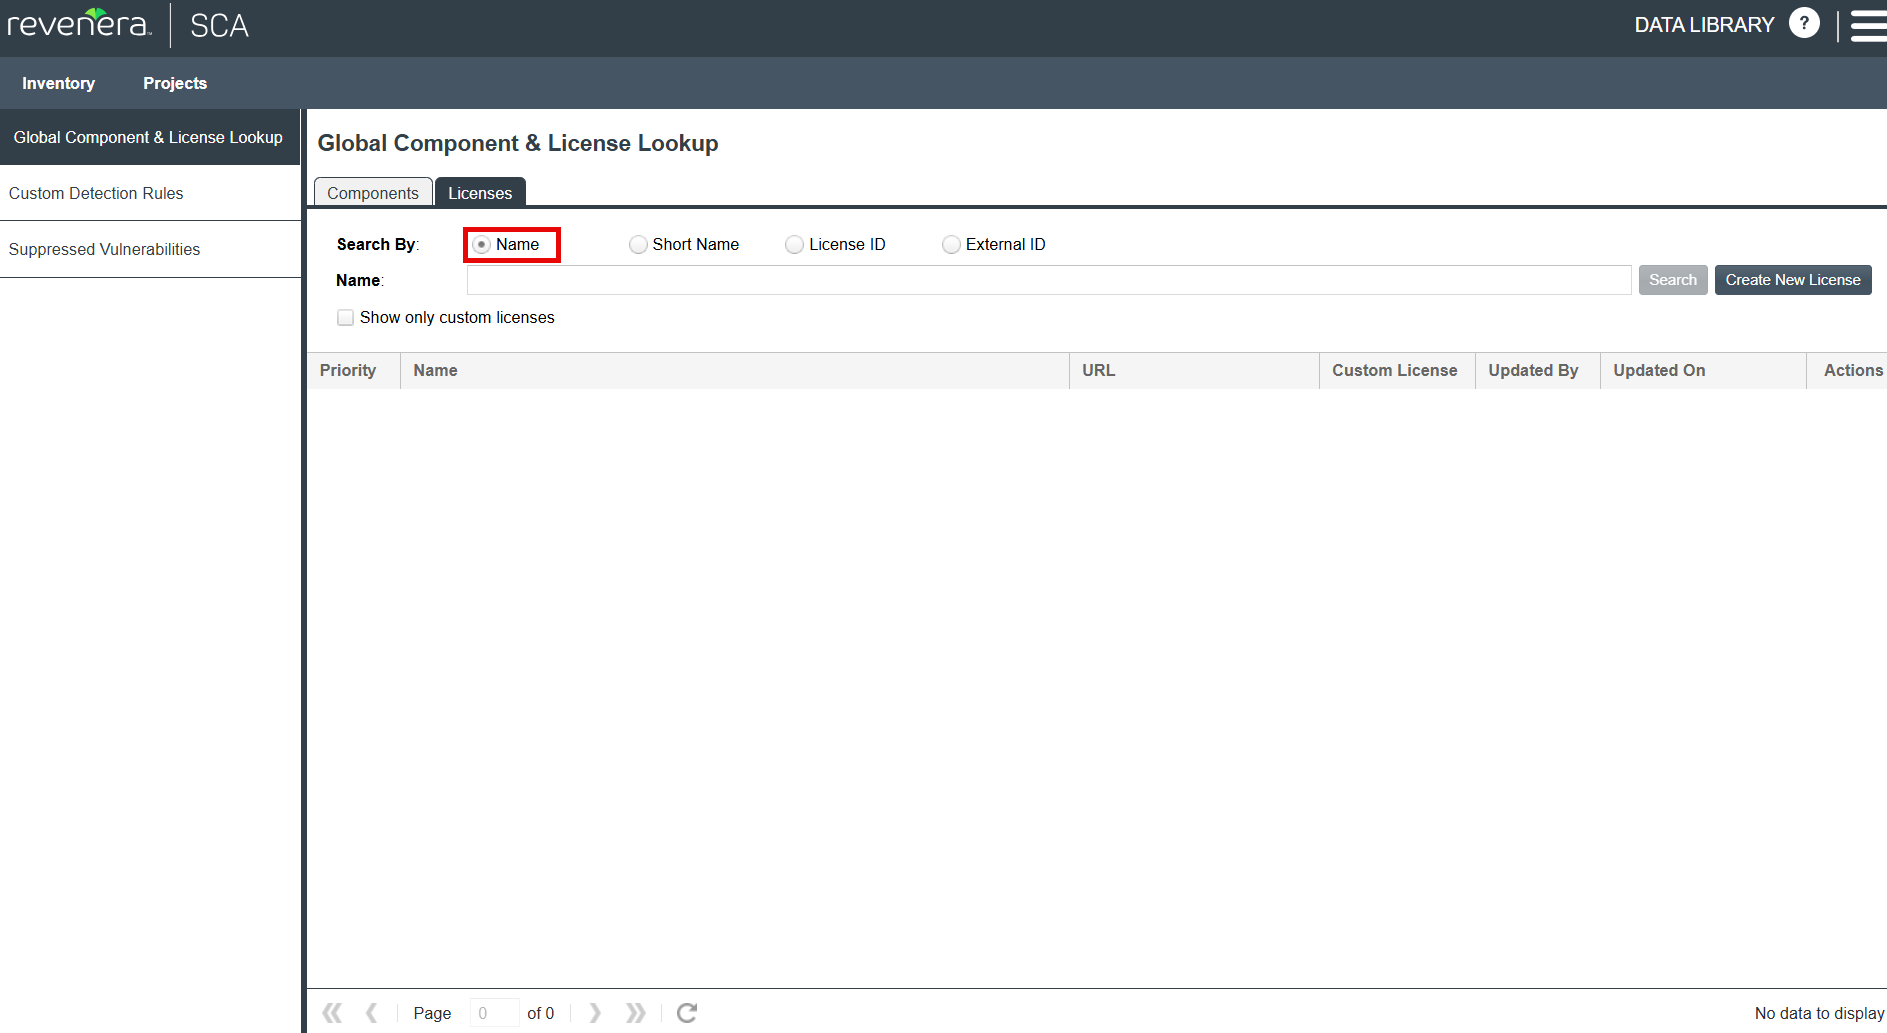
Task: Select the Short Name radio button
Action: pyautogui.click(x=638, y=245)
